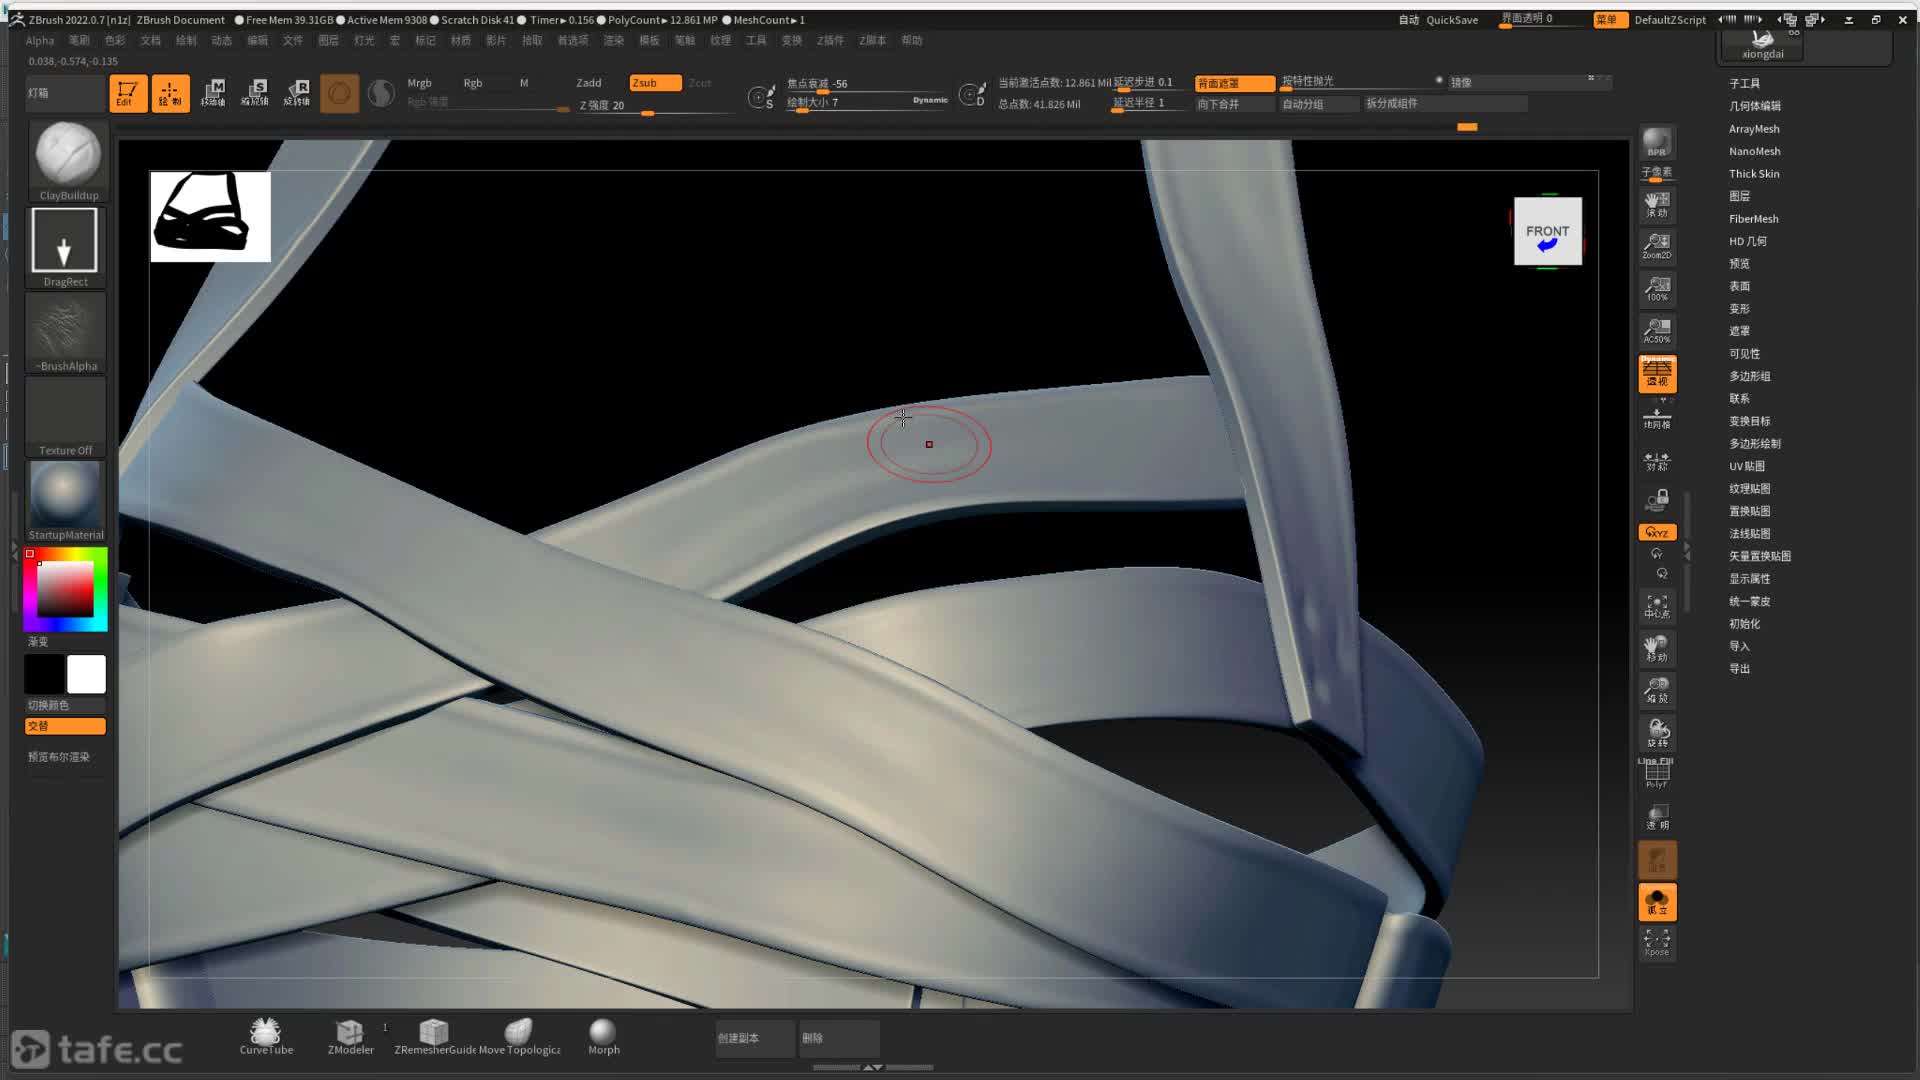Click the Scale (缩放) view icon

[1657, 690]
